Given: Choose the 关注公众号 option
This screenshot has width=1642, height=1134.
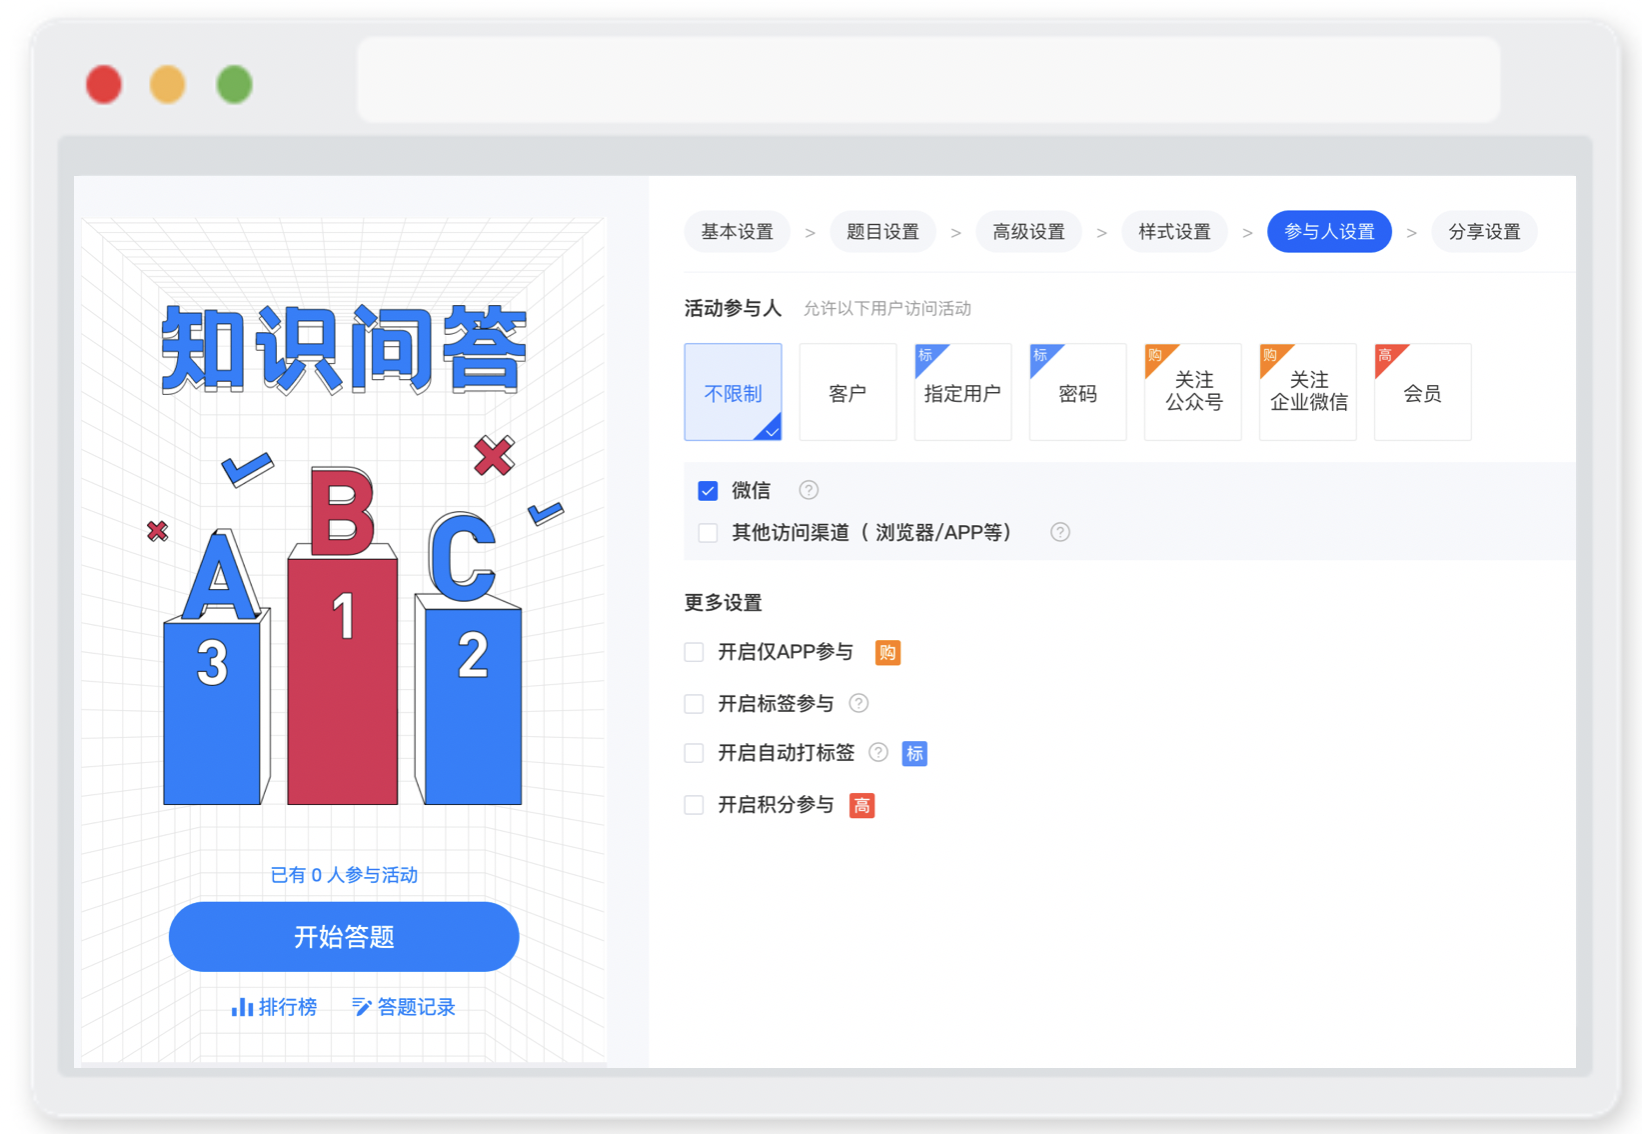Looking at the screenshot, I should (x=1193, y=392).
